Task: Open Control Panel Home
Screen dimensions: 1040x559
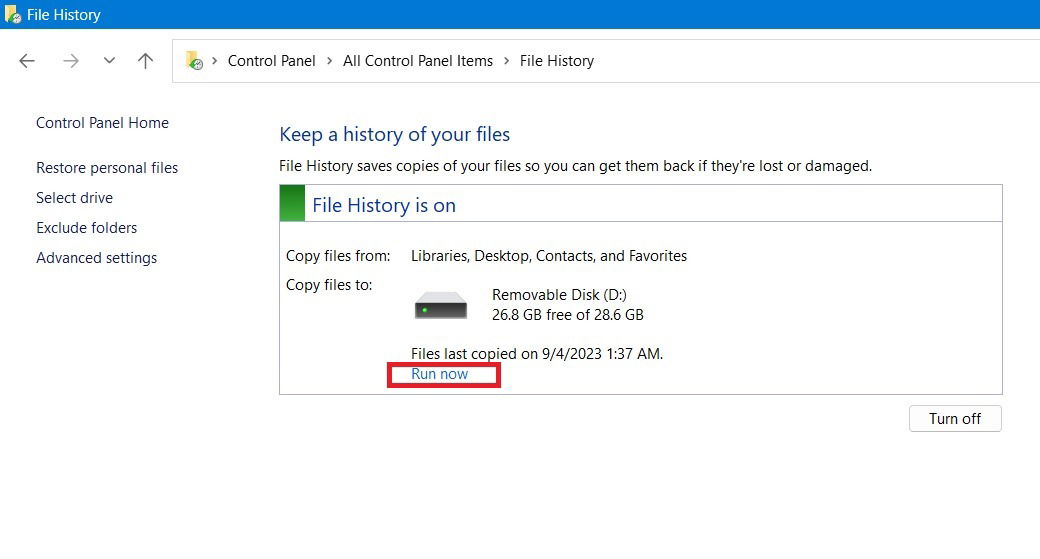Action: pos(102,123)
